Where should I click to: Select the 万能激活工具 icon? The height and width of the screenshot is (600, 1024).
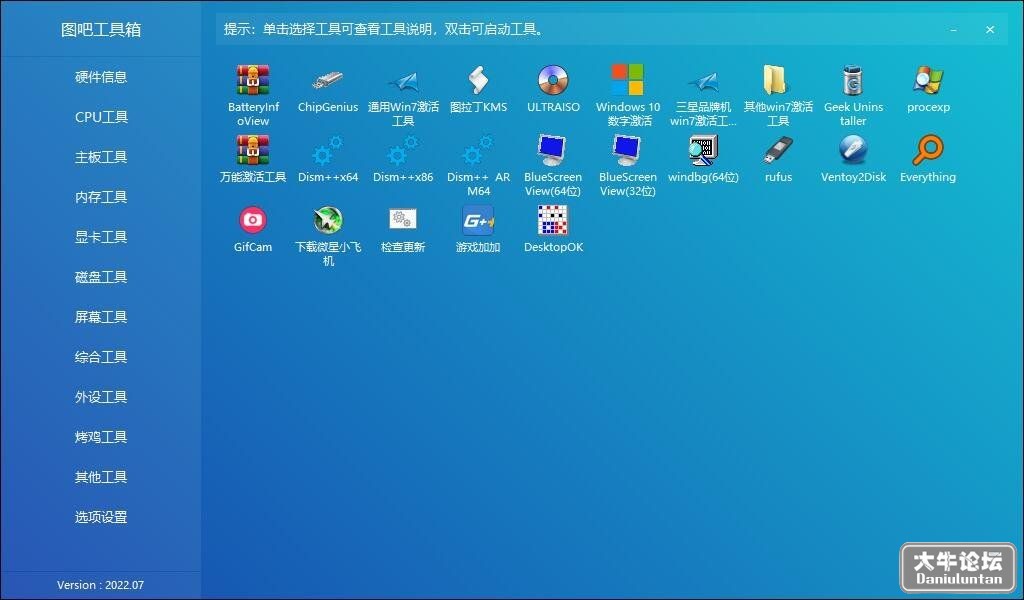click(x=253, y=150)
